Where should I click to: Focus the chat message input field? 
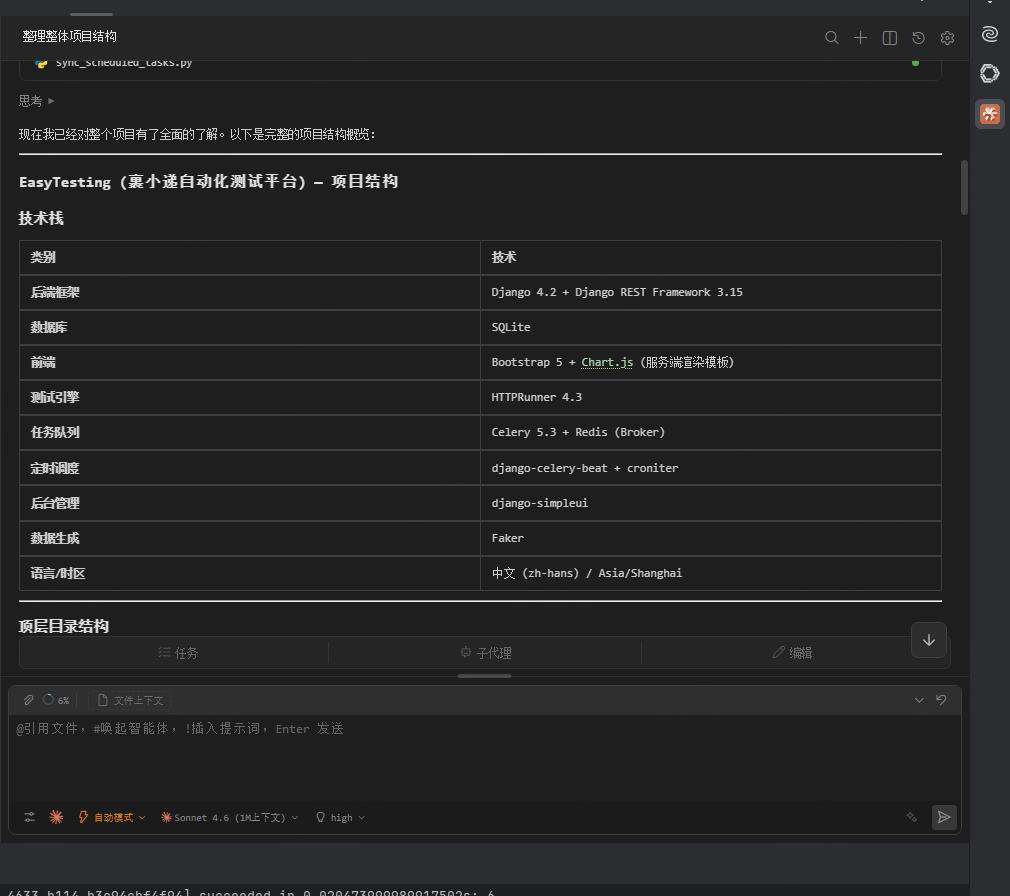coord(484,757)
